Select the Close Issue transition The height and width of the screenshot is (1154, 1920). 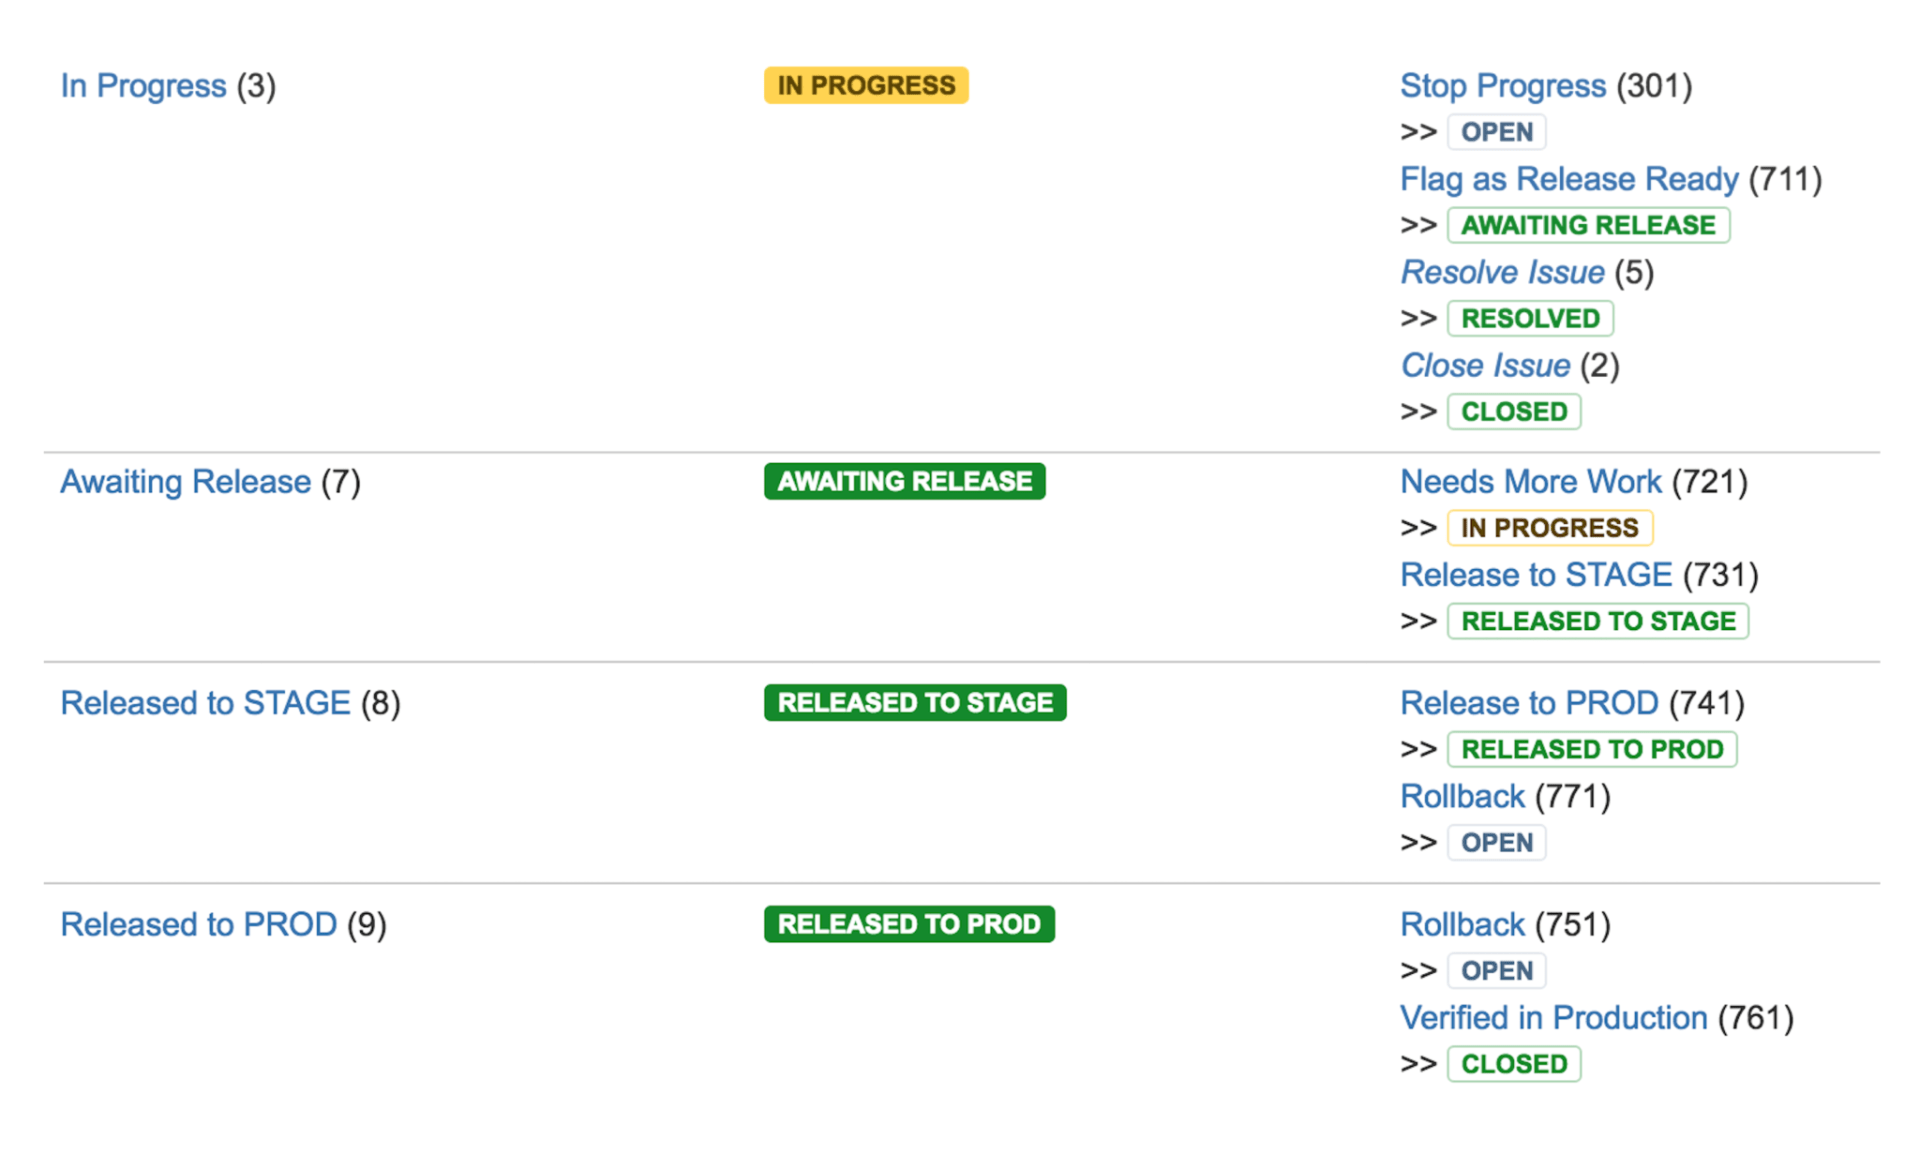tap(1485, 365)
